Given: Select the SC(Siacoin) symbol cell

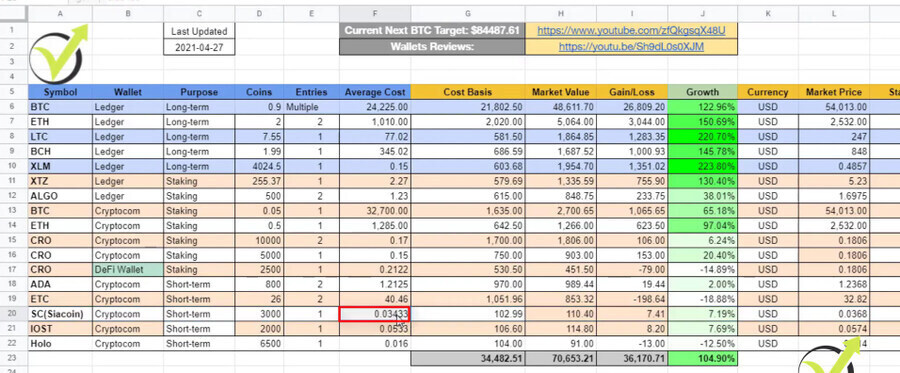Looking at the screenshot, I should [x=60, y=314].
